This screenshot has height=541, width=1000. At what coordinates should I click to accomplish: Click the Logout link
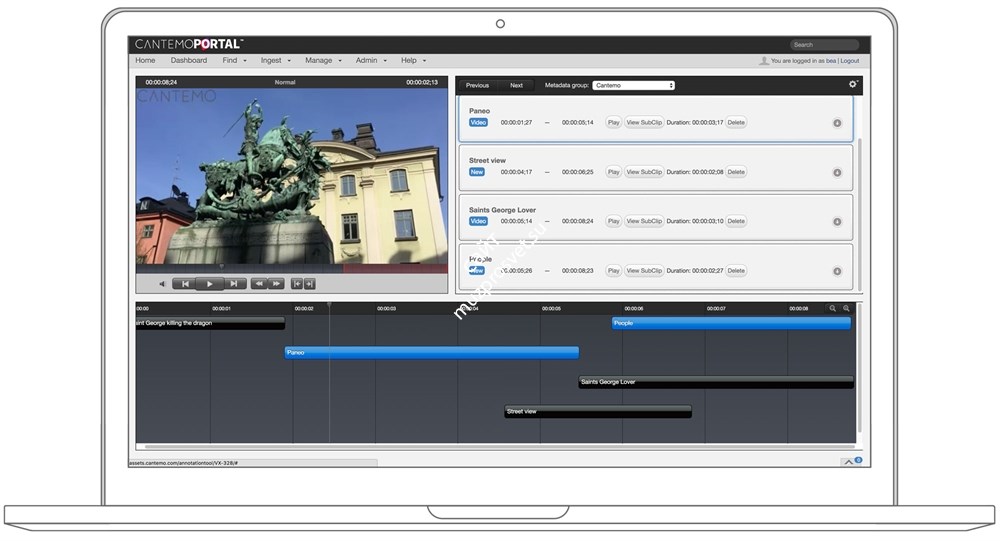[849, 61]
